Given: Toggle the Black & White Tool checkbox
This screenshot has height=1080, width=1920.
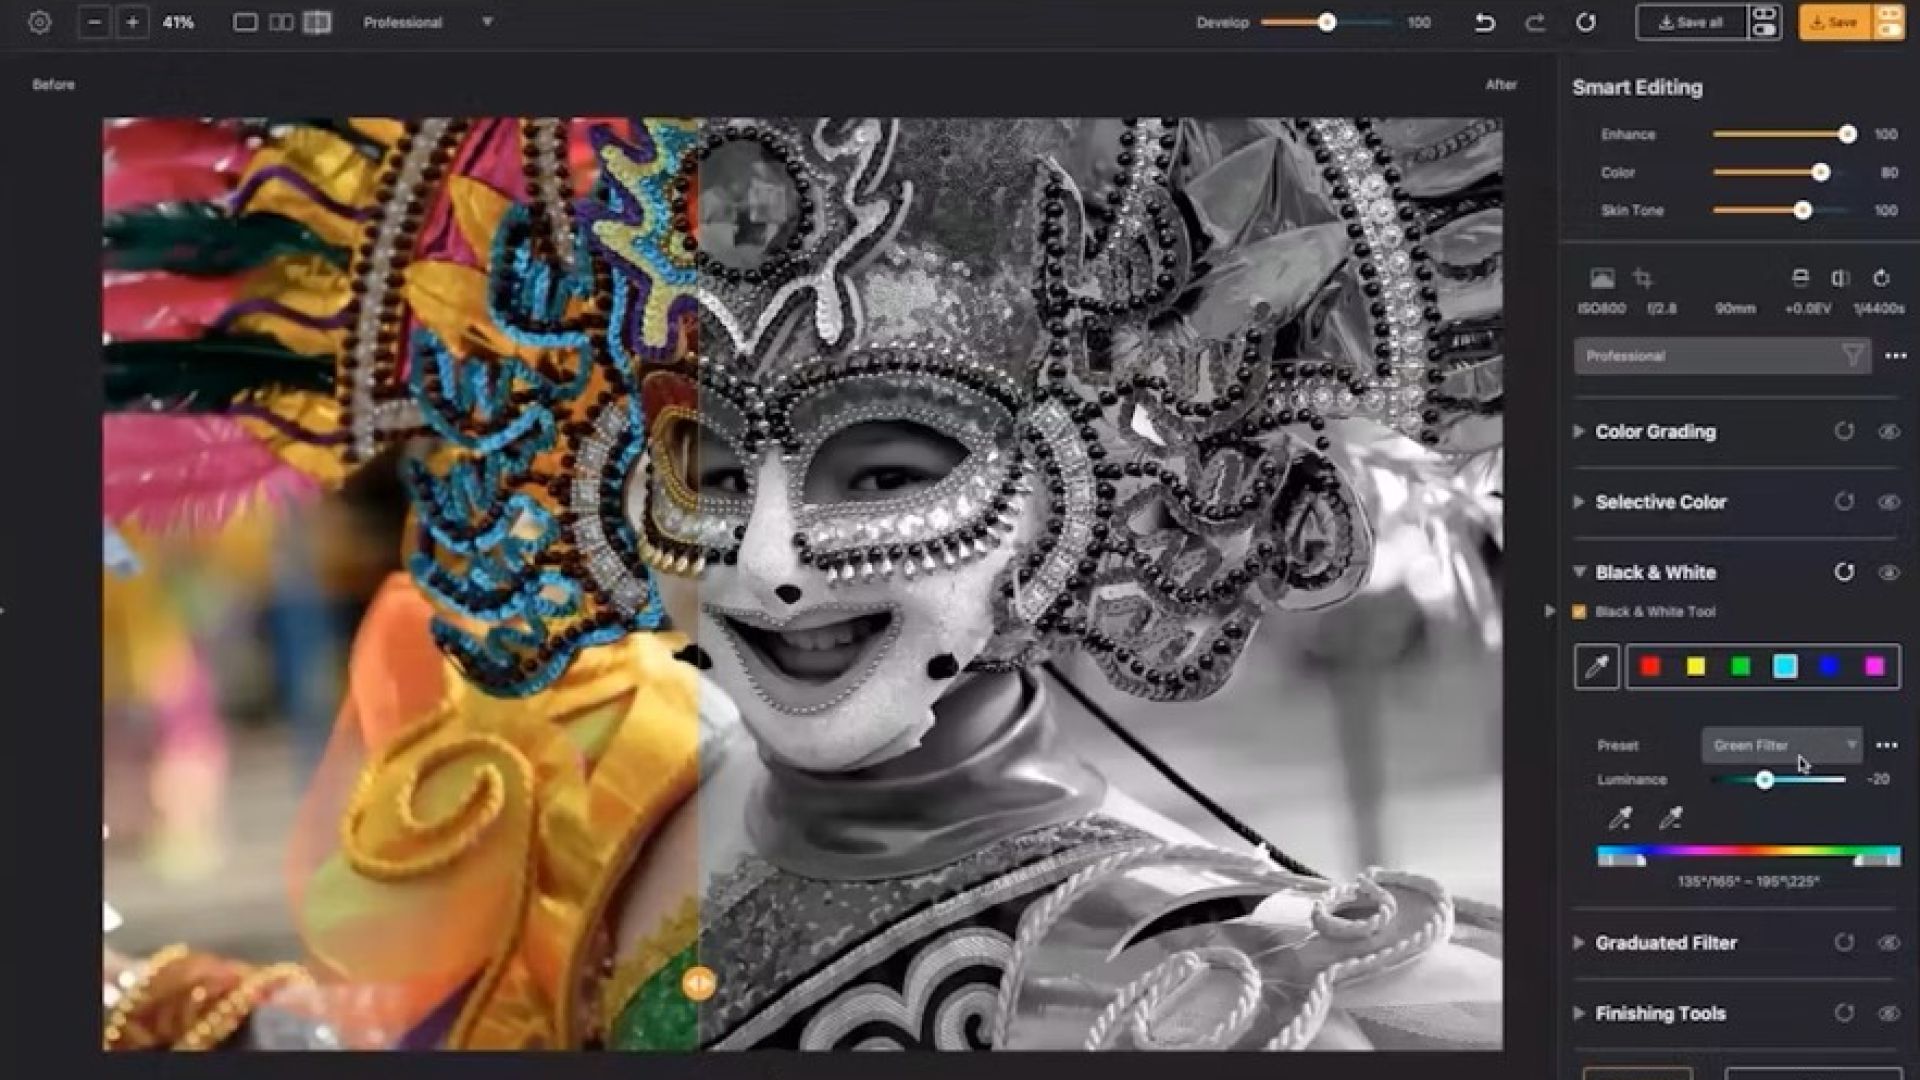Looking at the screenshot, I should coord(1580,612).
